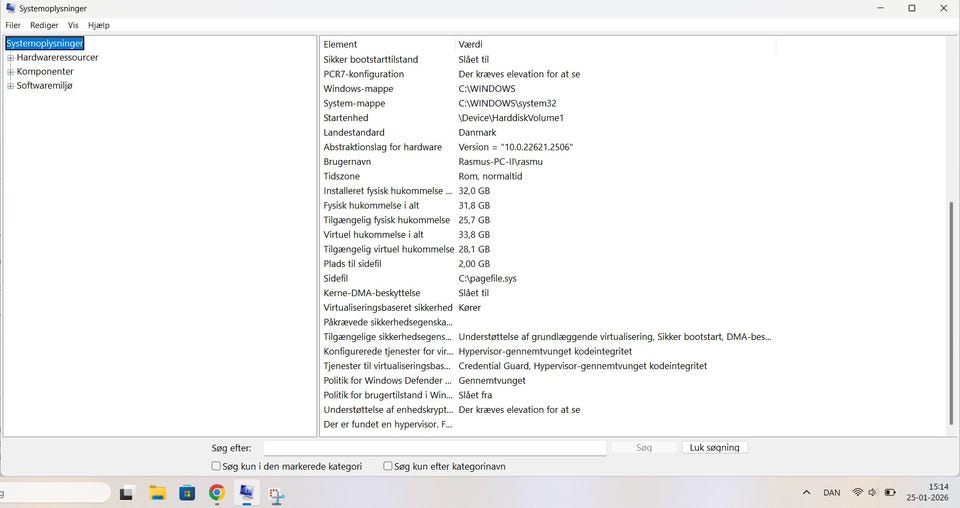
Task: Open the Vis menu
Action: [x=73, y=25]
